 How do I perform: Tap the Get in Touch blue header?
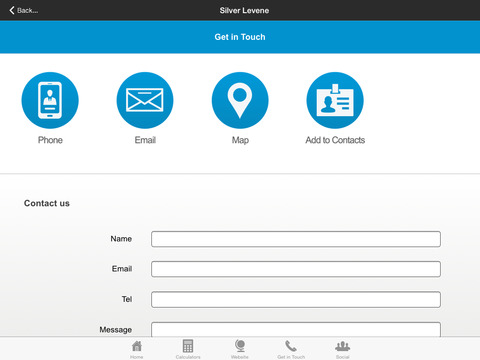pos(240,37)
